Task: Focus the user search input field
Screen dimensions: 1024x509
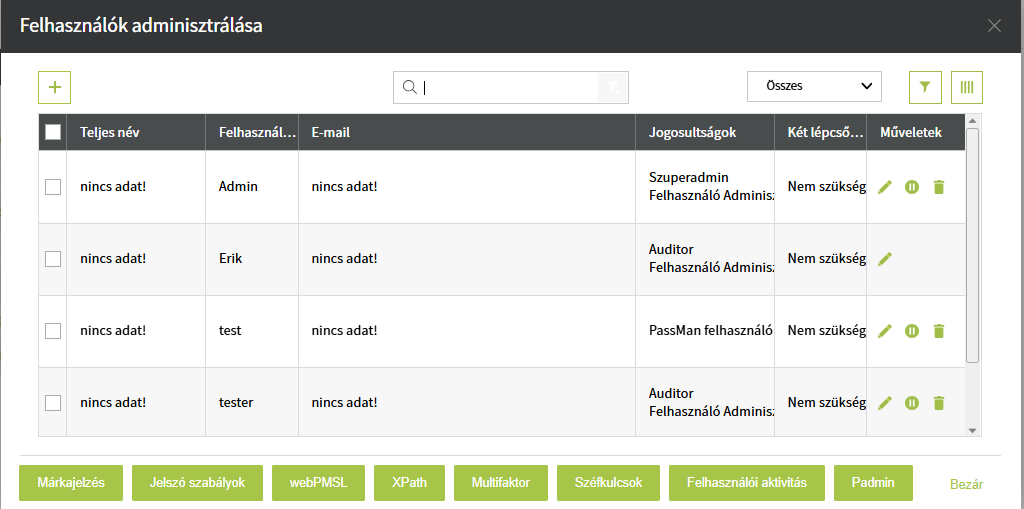Action: pyautogui.click(x=508, y=87)
